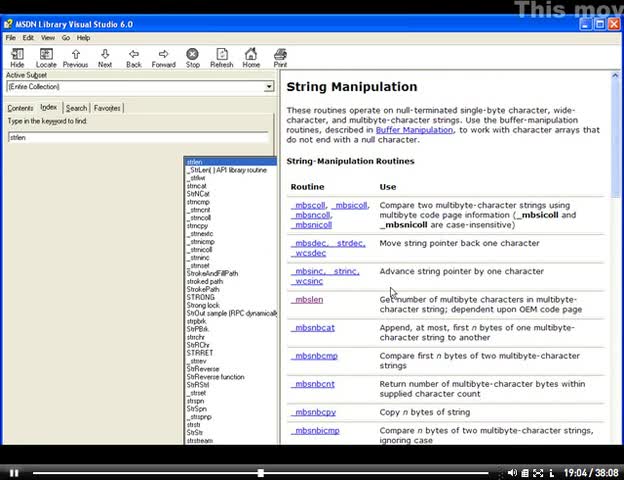The width and height of the screenshot is (624, 480).
Task: Open the _mbsnicoll link
Action: (312, 225)
